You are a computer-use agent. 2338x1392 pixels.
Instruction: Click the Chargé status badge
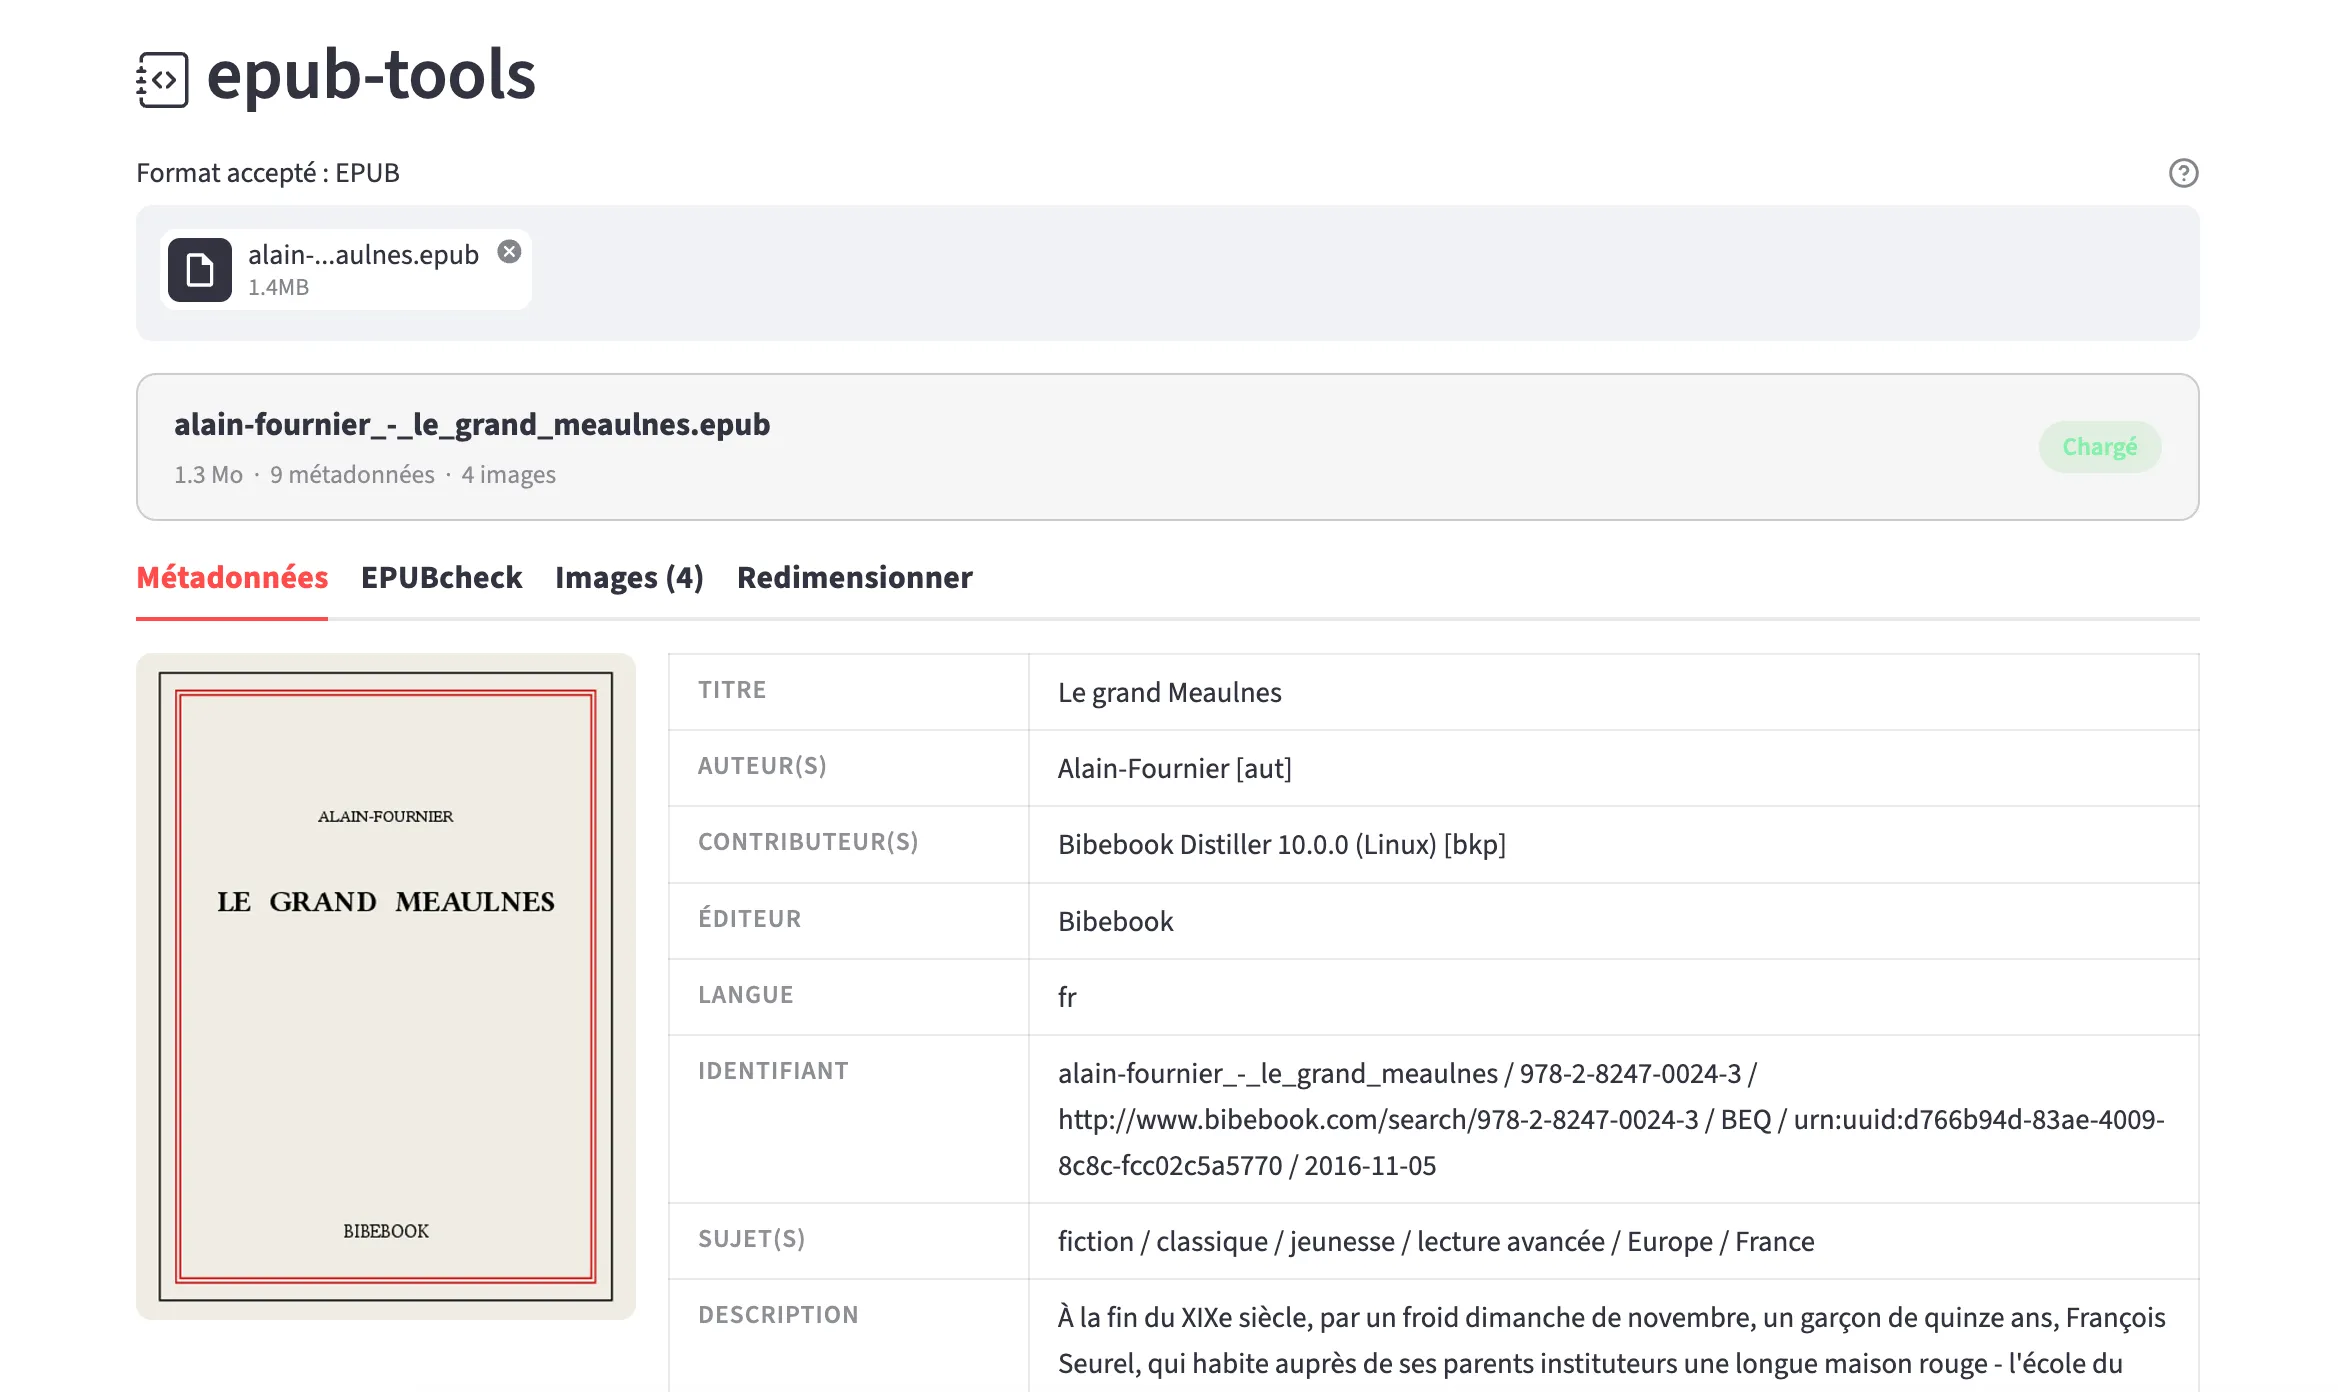pyautogui.click(x=2100, y=447)
